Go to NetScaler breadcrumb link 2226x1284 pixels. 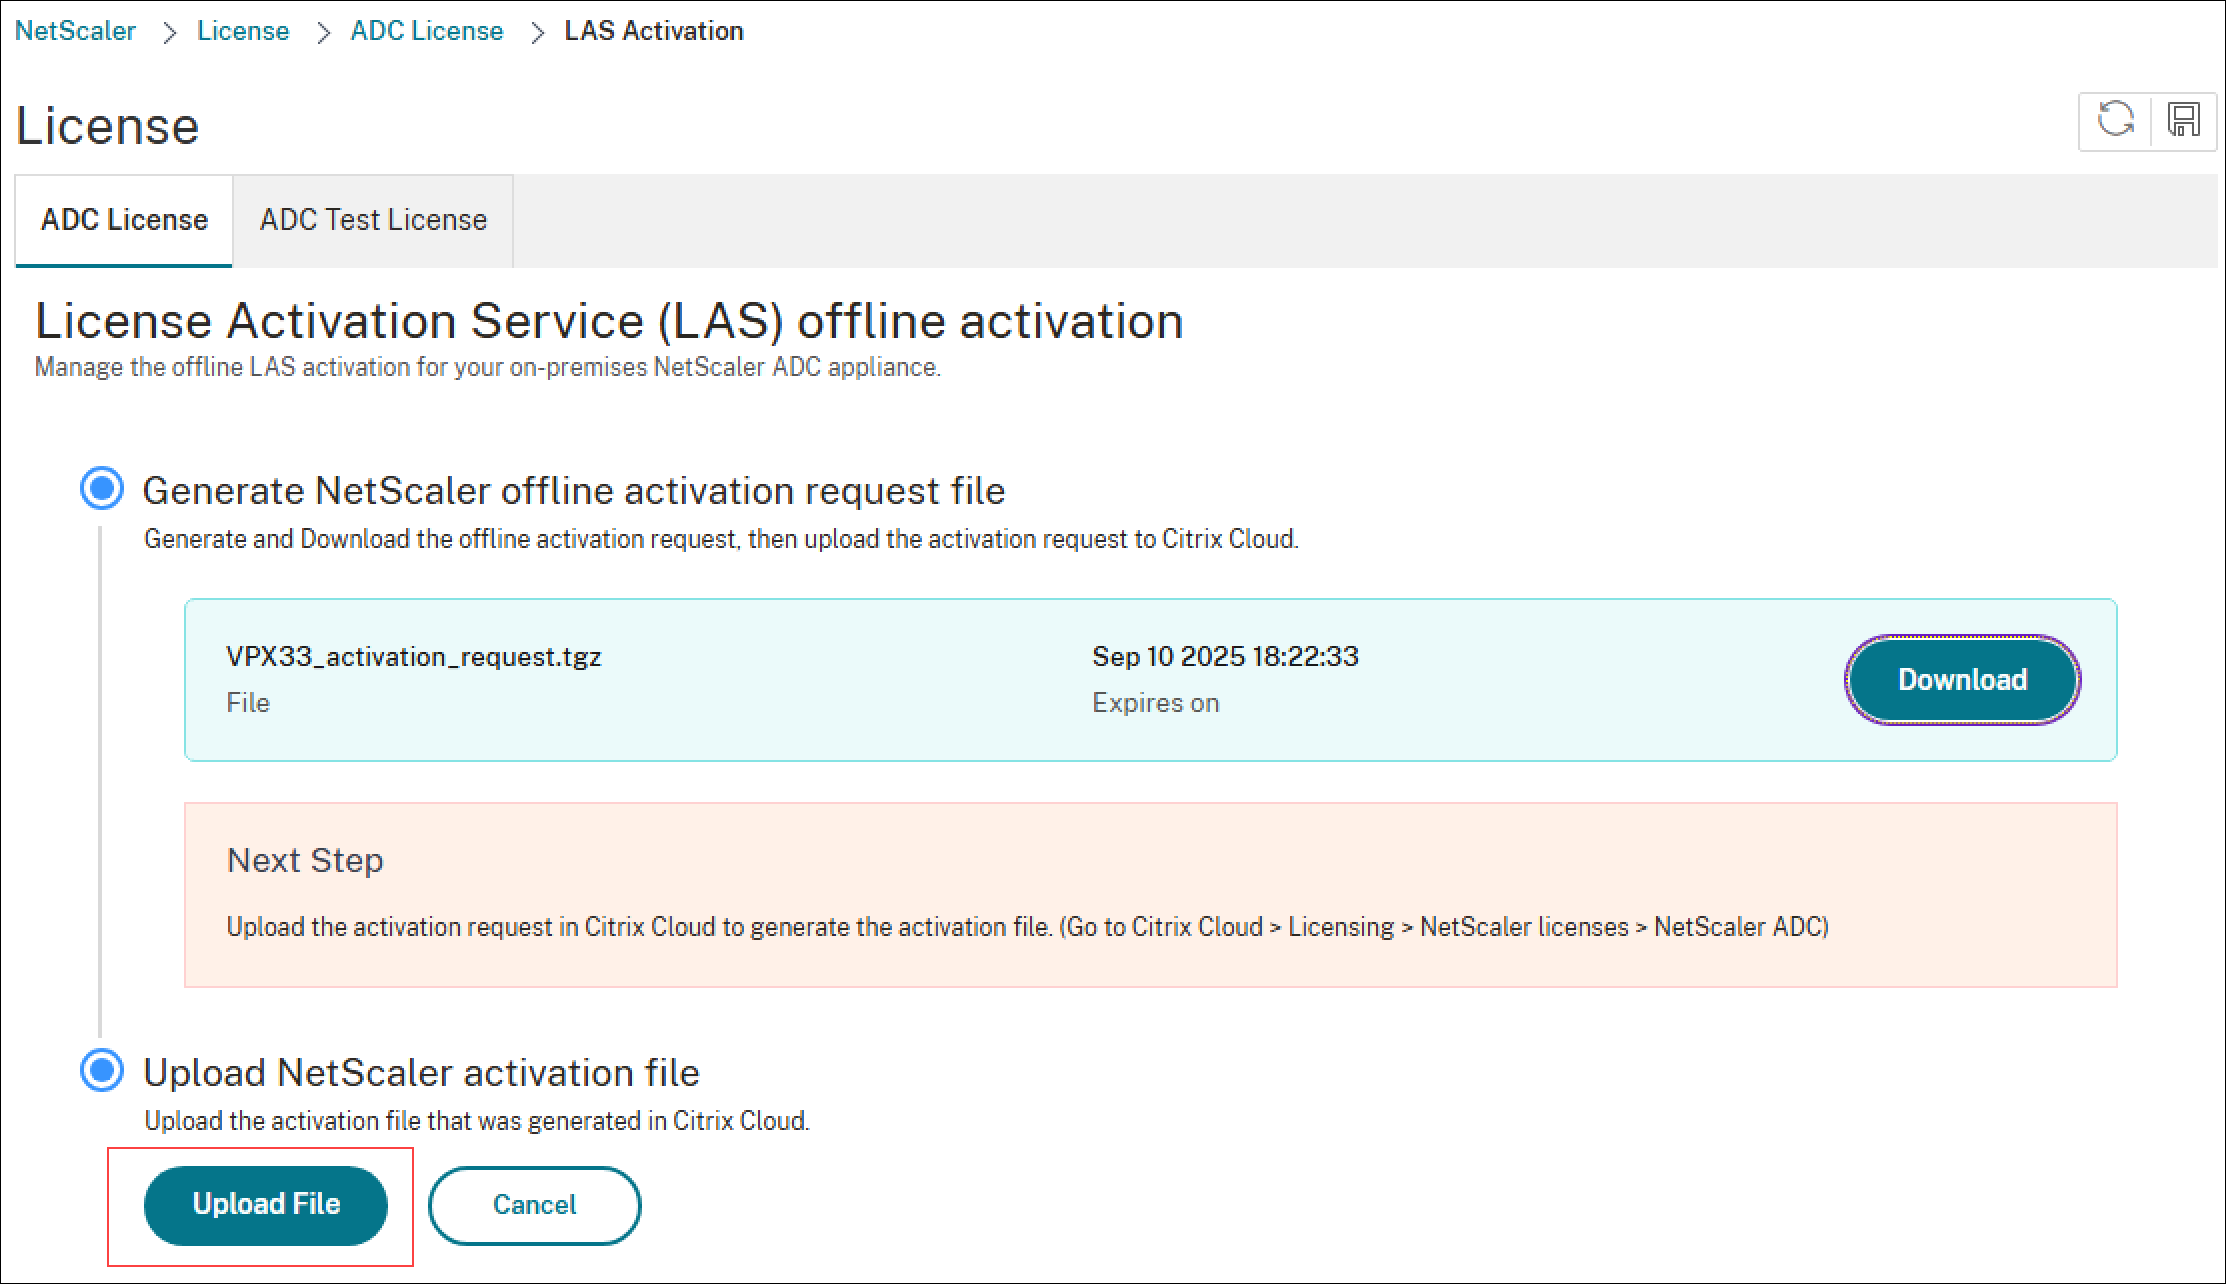pyautogui.click(x=75, y=31)
